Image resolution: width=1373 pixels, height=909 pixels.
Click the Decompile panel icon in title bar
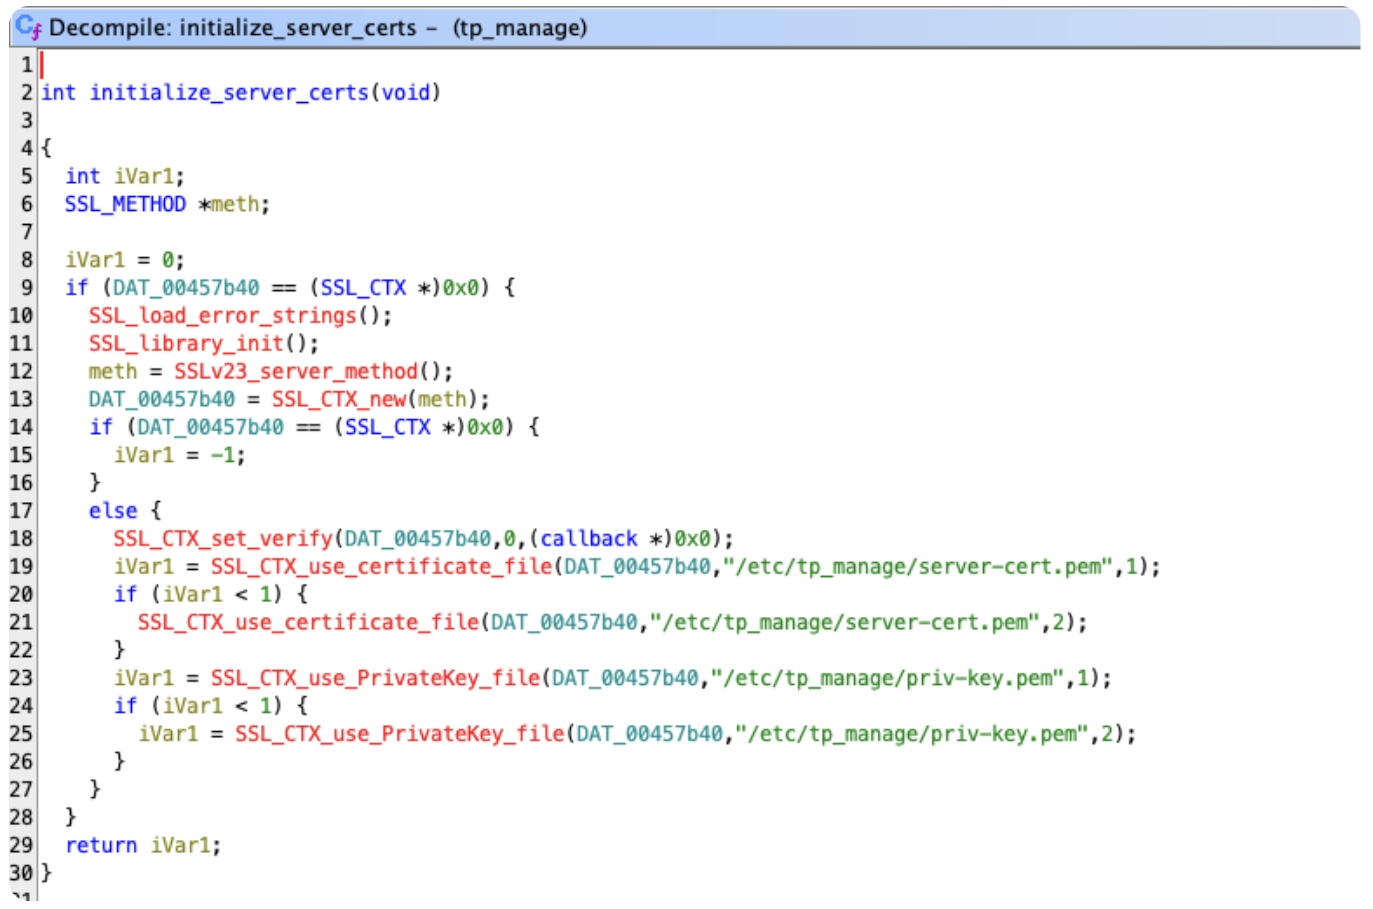tap(27, 27)
